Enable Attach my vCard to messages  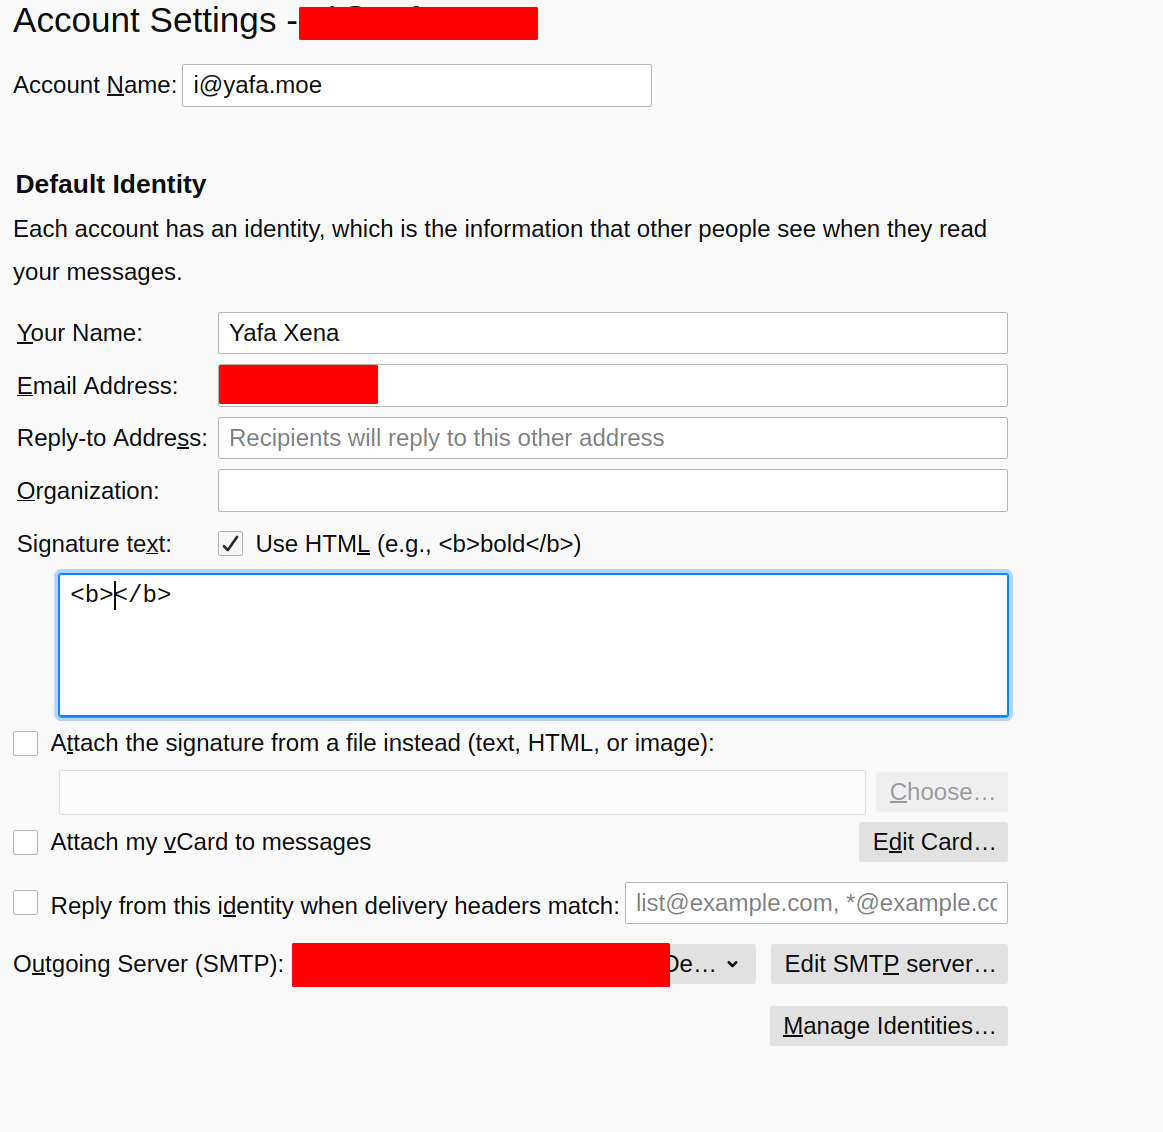(25, 842)
